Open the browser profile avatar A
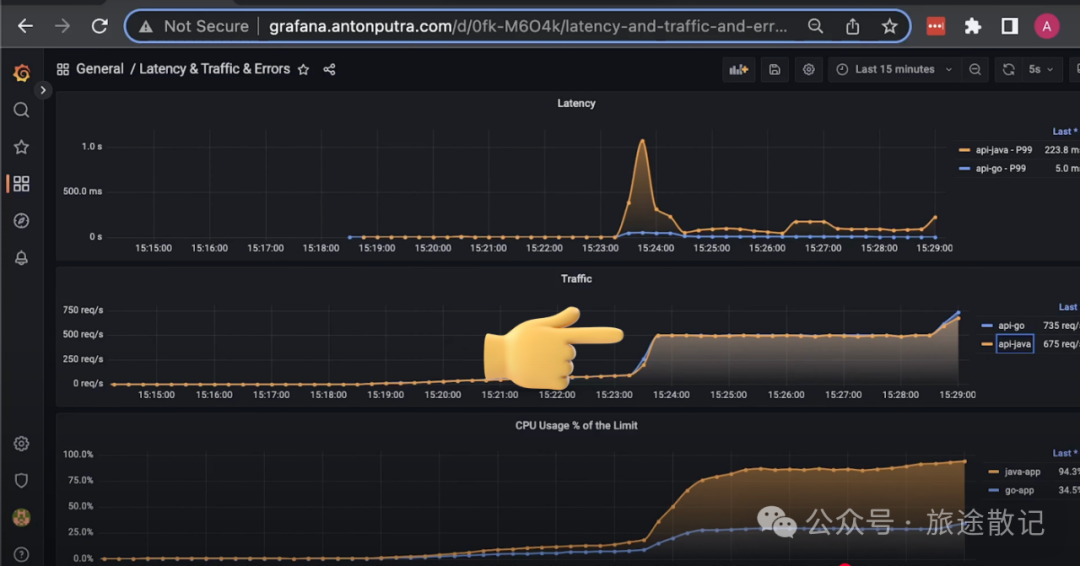The height and width of the screenshot is (566, 1080). [x=1046, y=26]
